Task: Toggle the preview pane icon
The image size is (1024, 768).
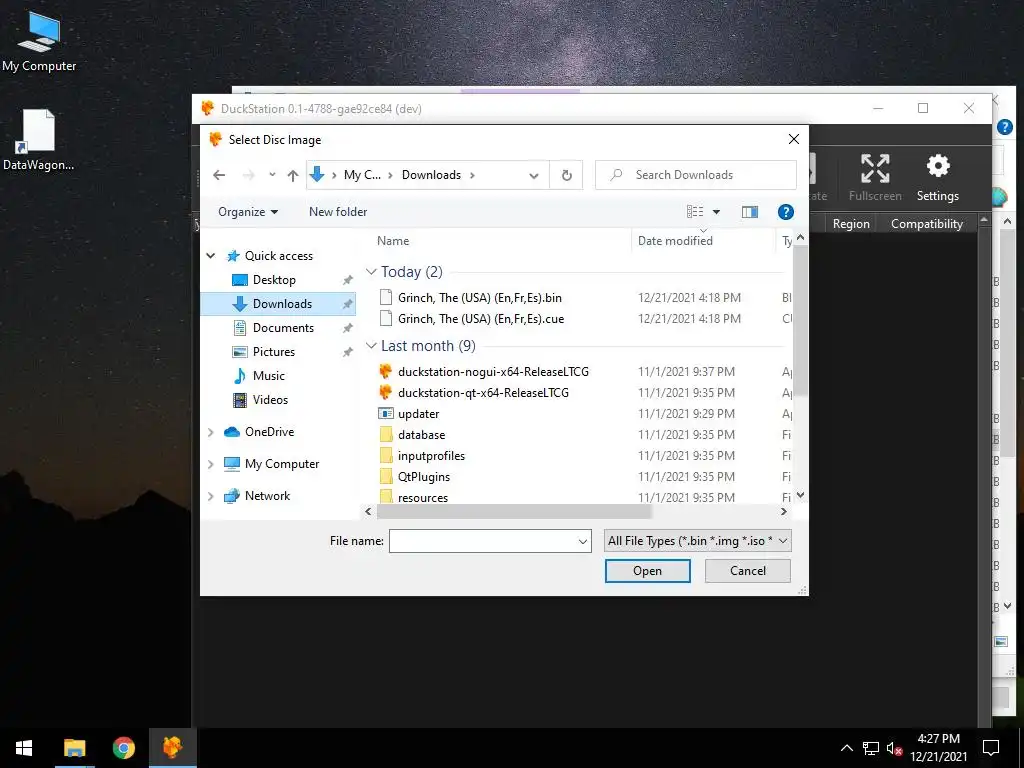Action: pyautogui.click(x=750, y=212)
